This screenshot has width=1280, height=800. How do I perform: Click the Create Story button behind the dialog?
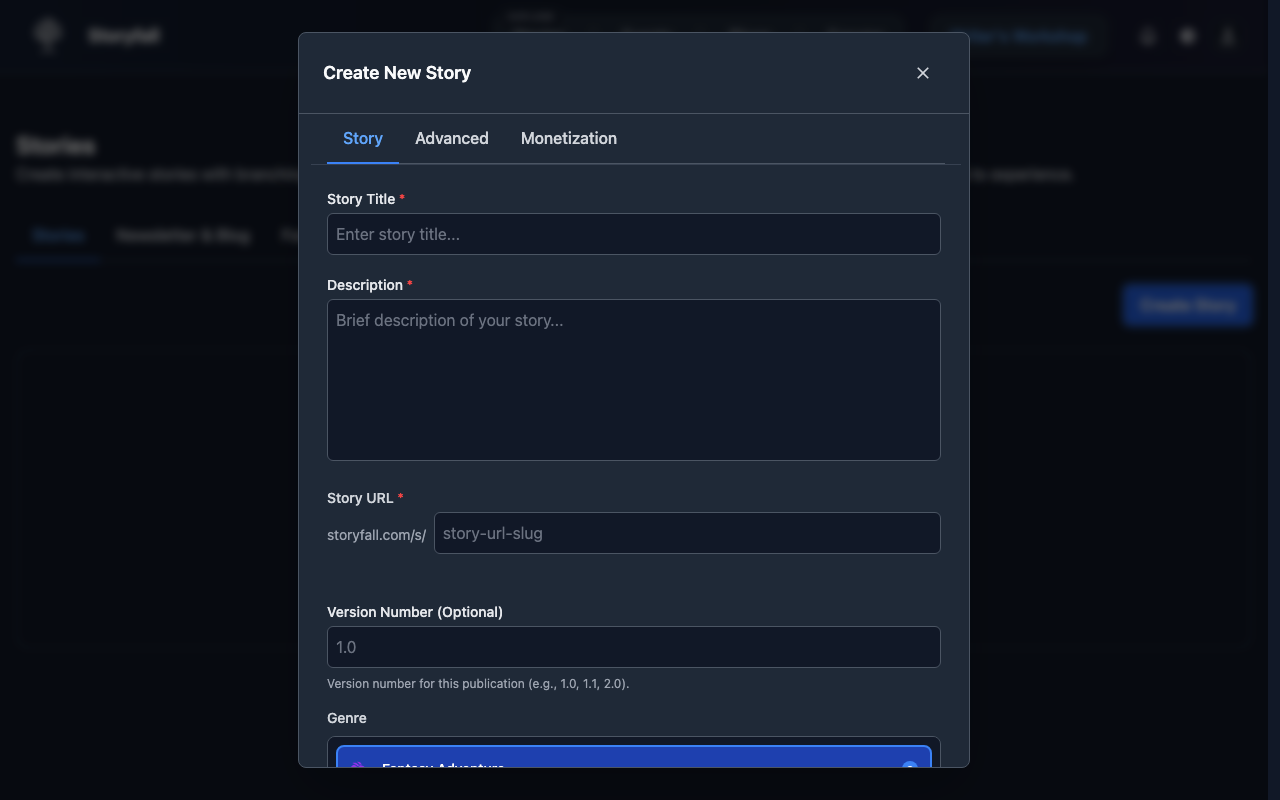click(1187, 305)
